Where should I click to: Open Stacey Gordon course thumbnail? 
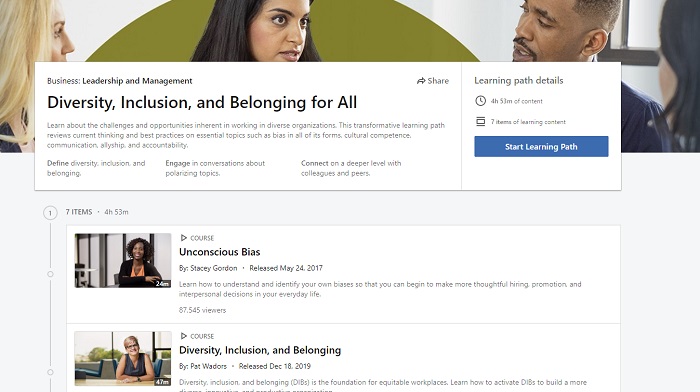pyautogui.click(x=123, y=260)
